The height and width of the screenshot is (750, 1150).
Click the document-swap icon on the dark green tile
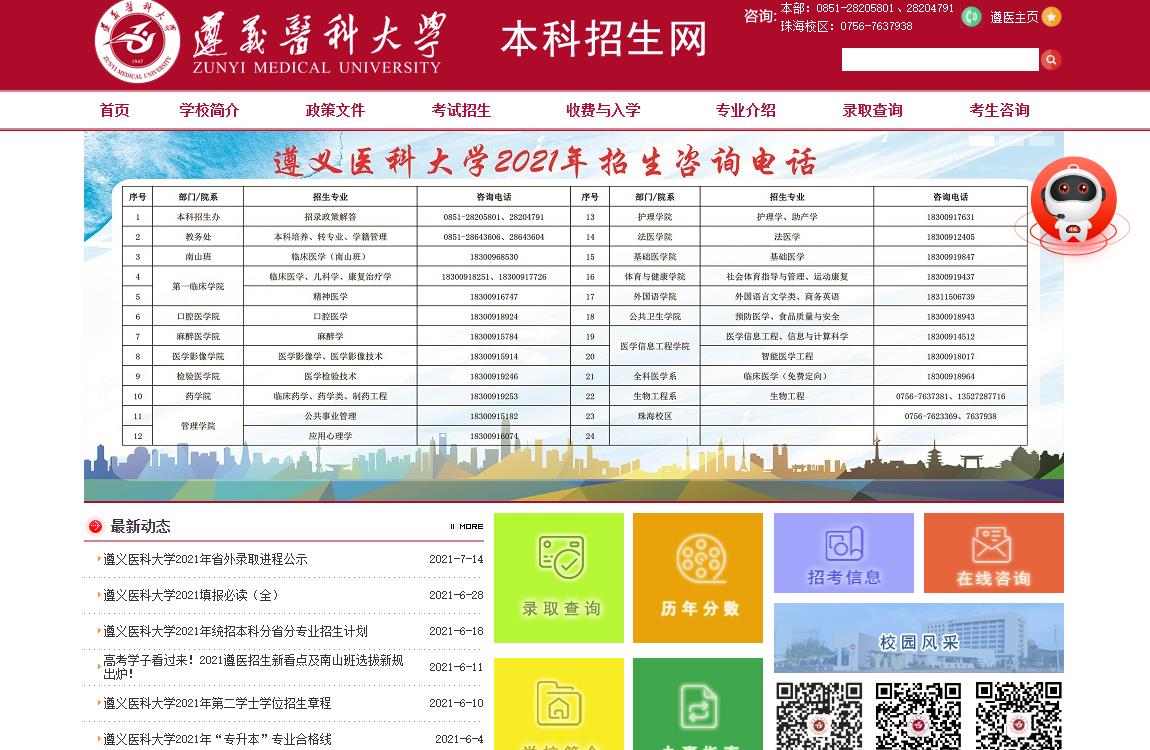[698, 705]
